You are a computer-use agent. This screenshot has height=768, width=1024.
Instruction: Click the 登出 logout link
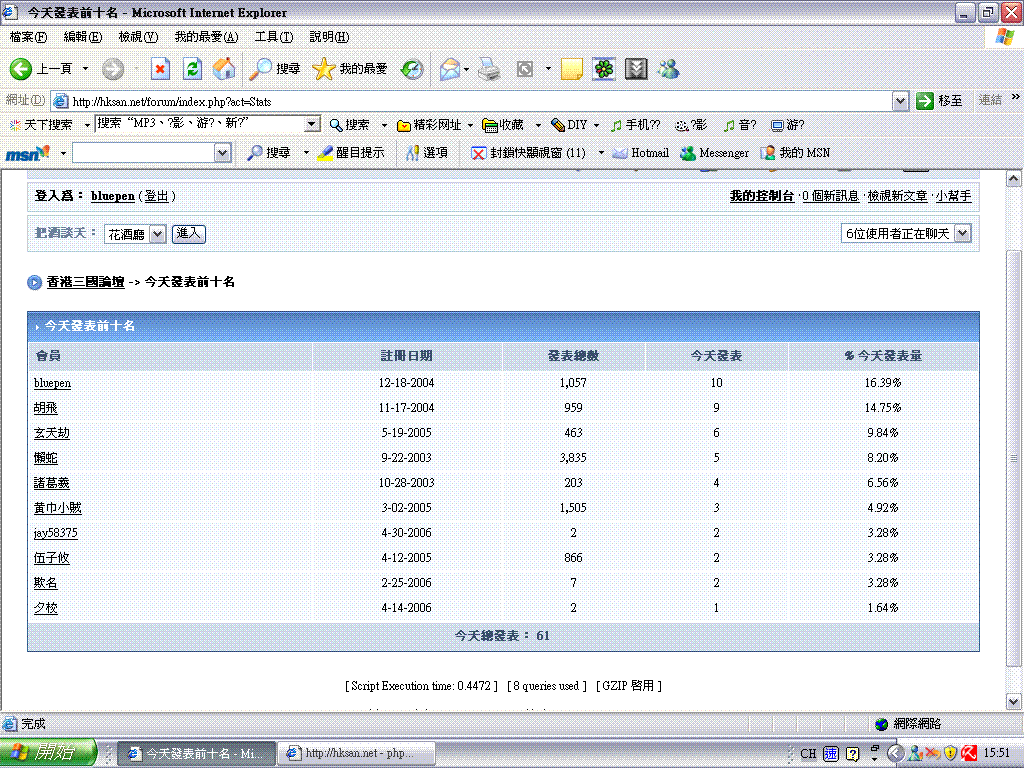click(x=156, y=196)
